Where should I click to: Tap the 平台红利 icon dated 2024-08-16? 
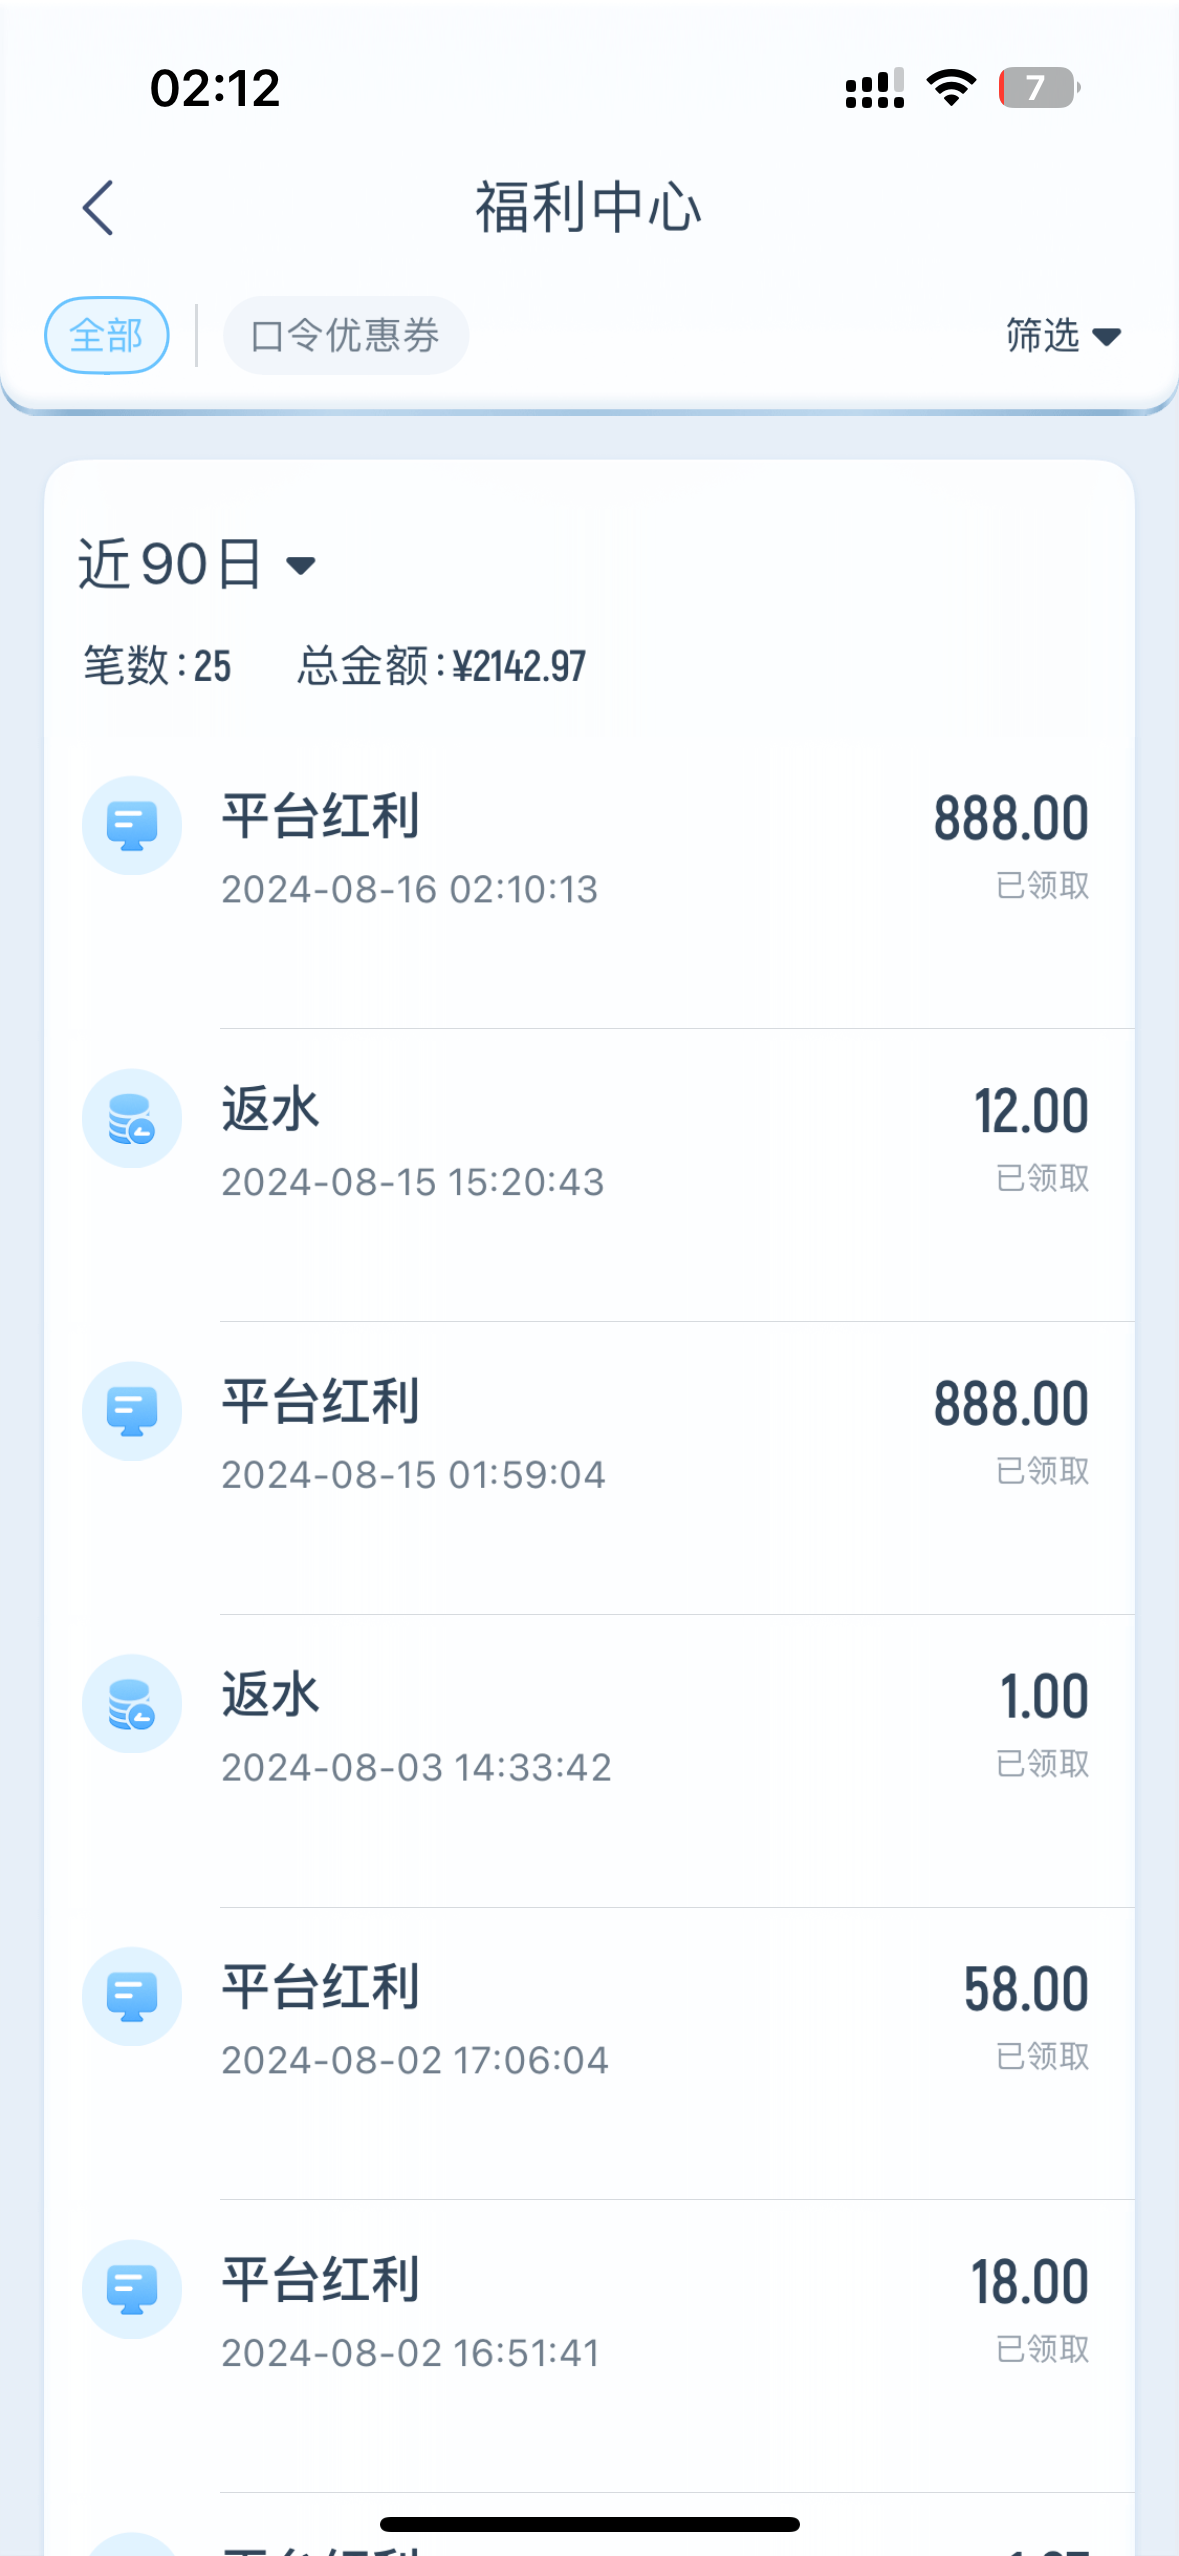pos(132,826)
